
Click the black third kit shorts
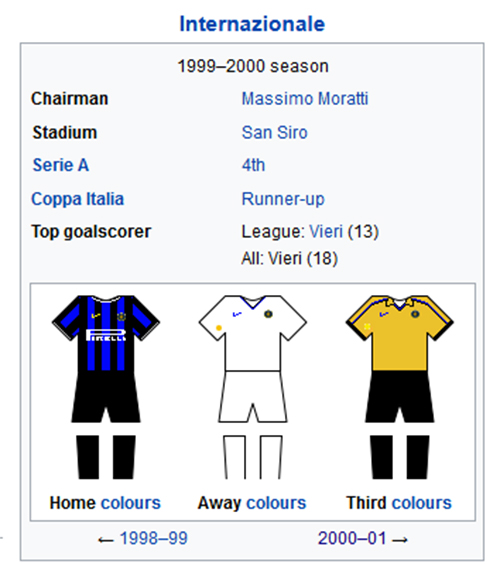(x=400, y=397)
